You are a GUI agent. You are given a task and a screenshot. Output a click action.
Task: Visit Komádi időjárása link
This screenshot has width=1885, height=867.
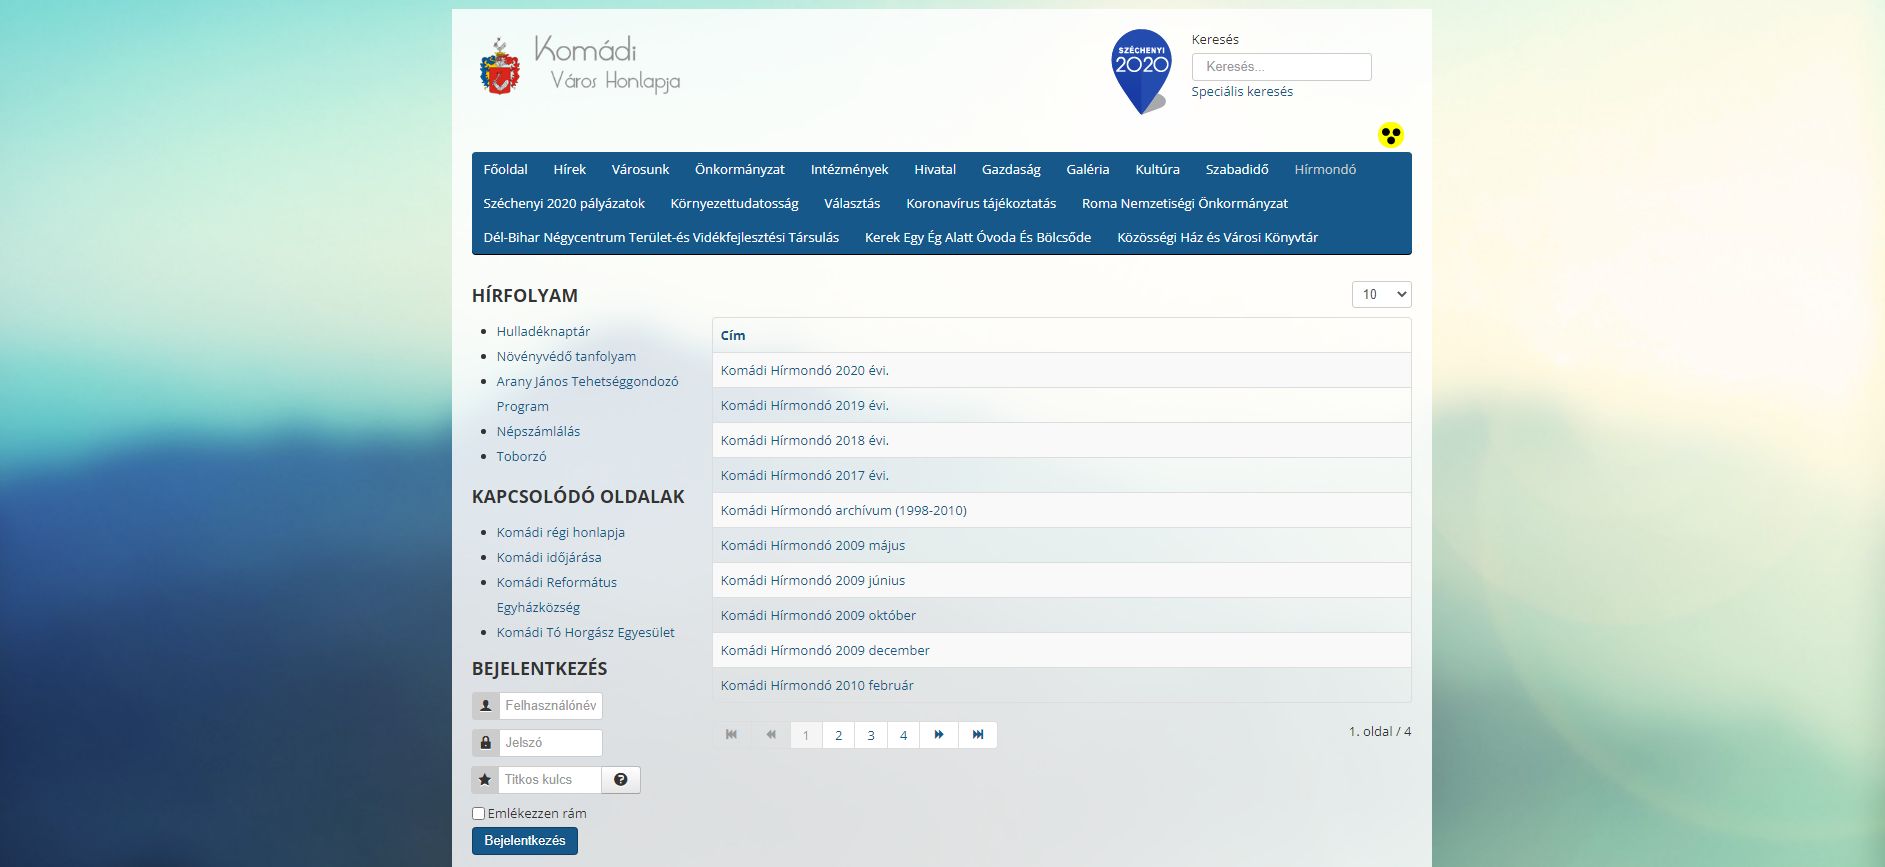tap(549, 557)
